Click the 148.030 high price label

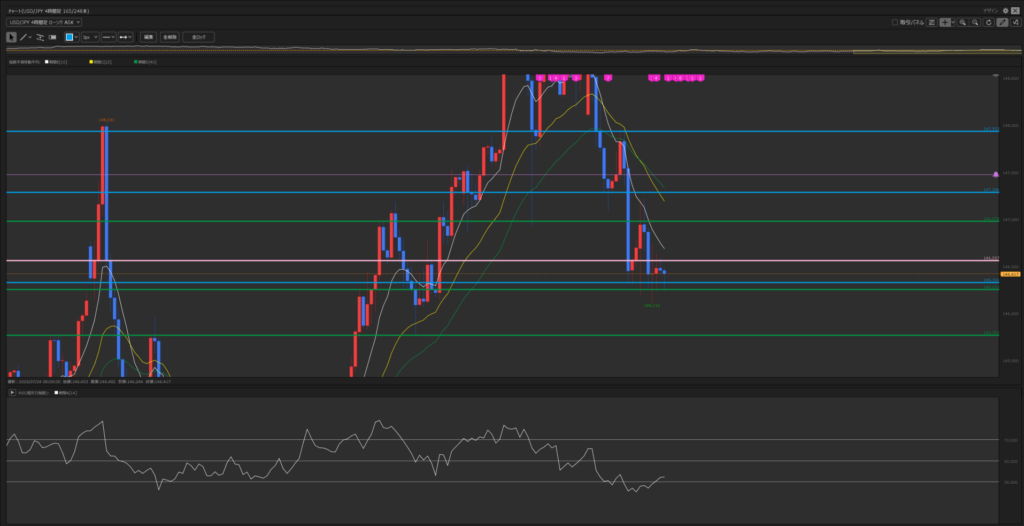coord(106,120)
